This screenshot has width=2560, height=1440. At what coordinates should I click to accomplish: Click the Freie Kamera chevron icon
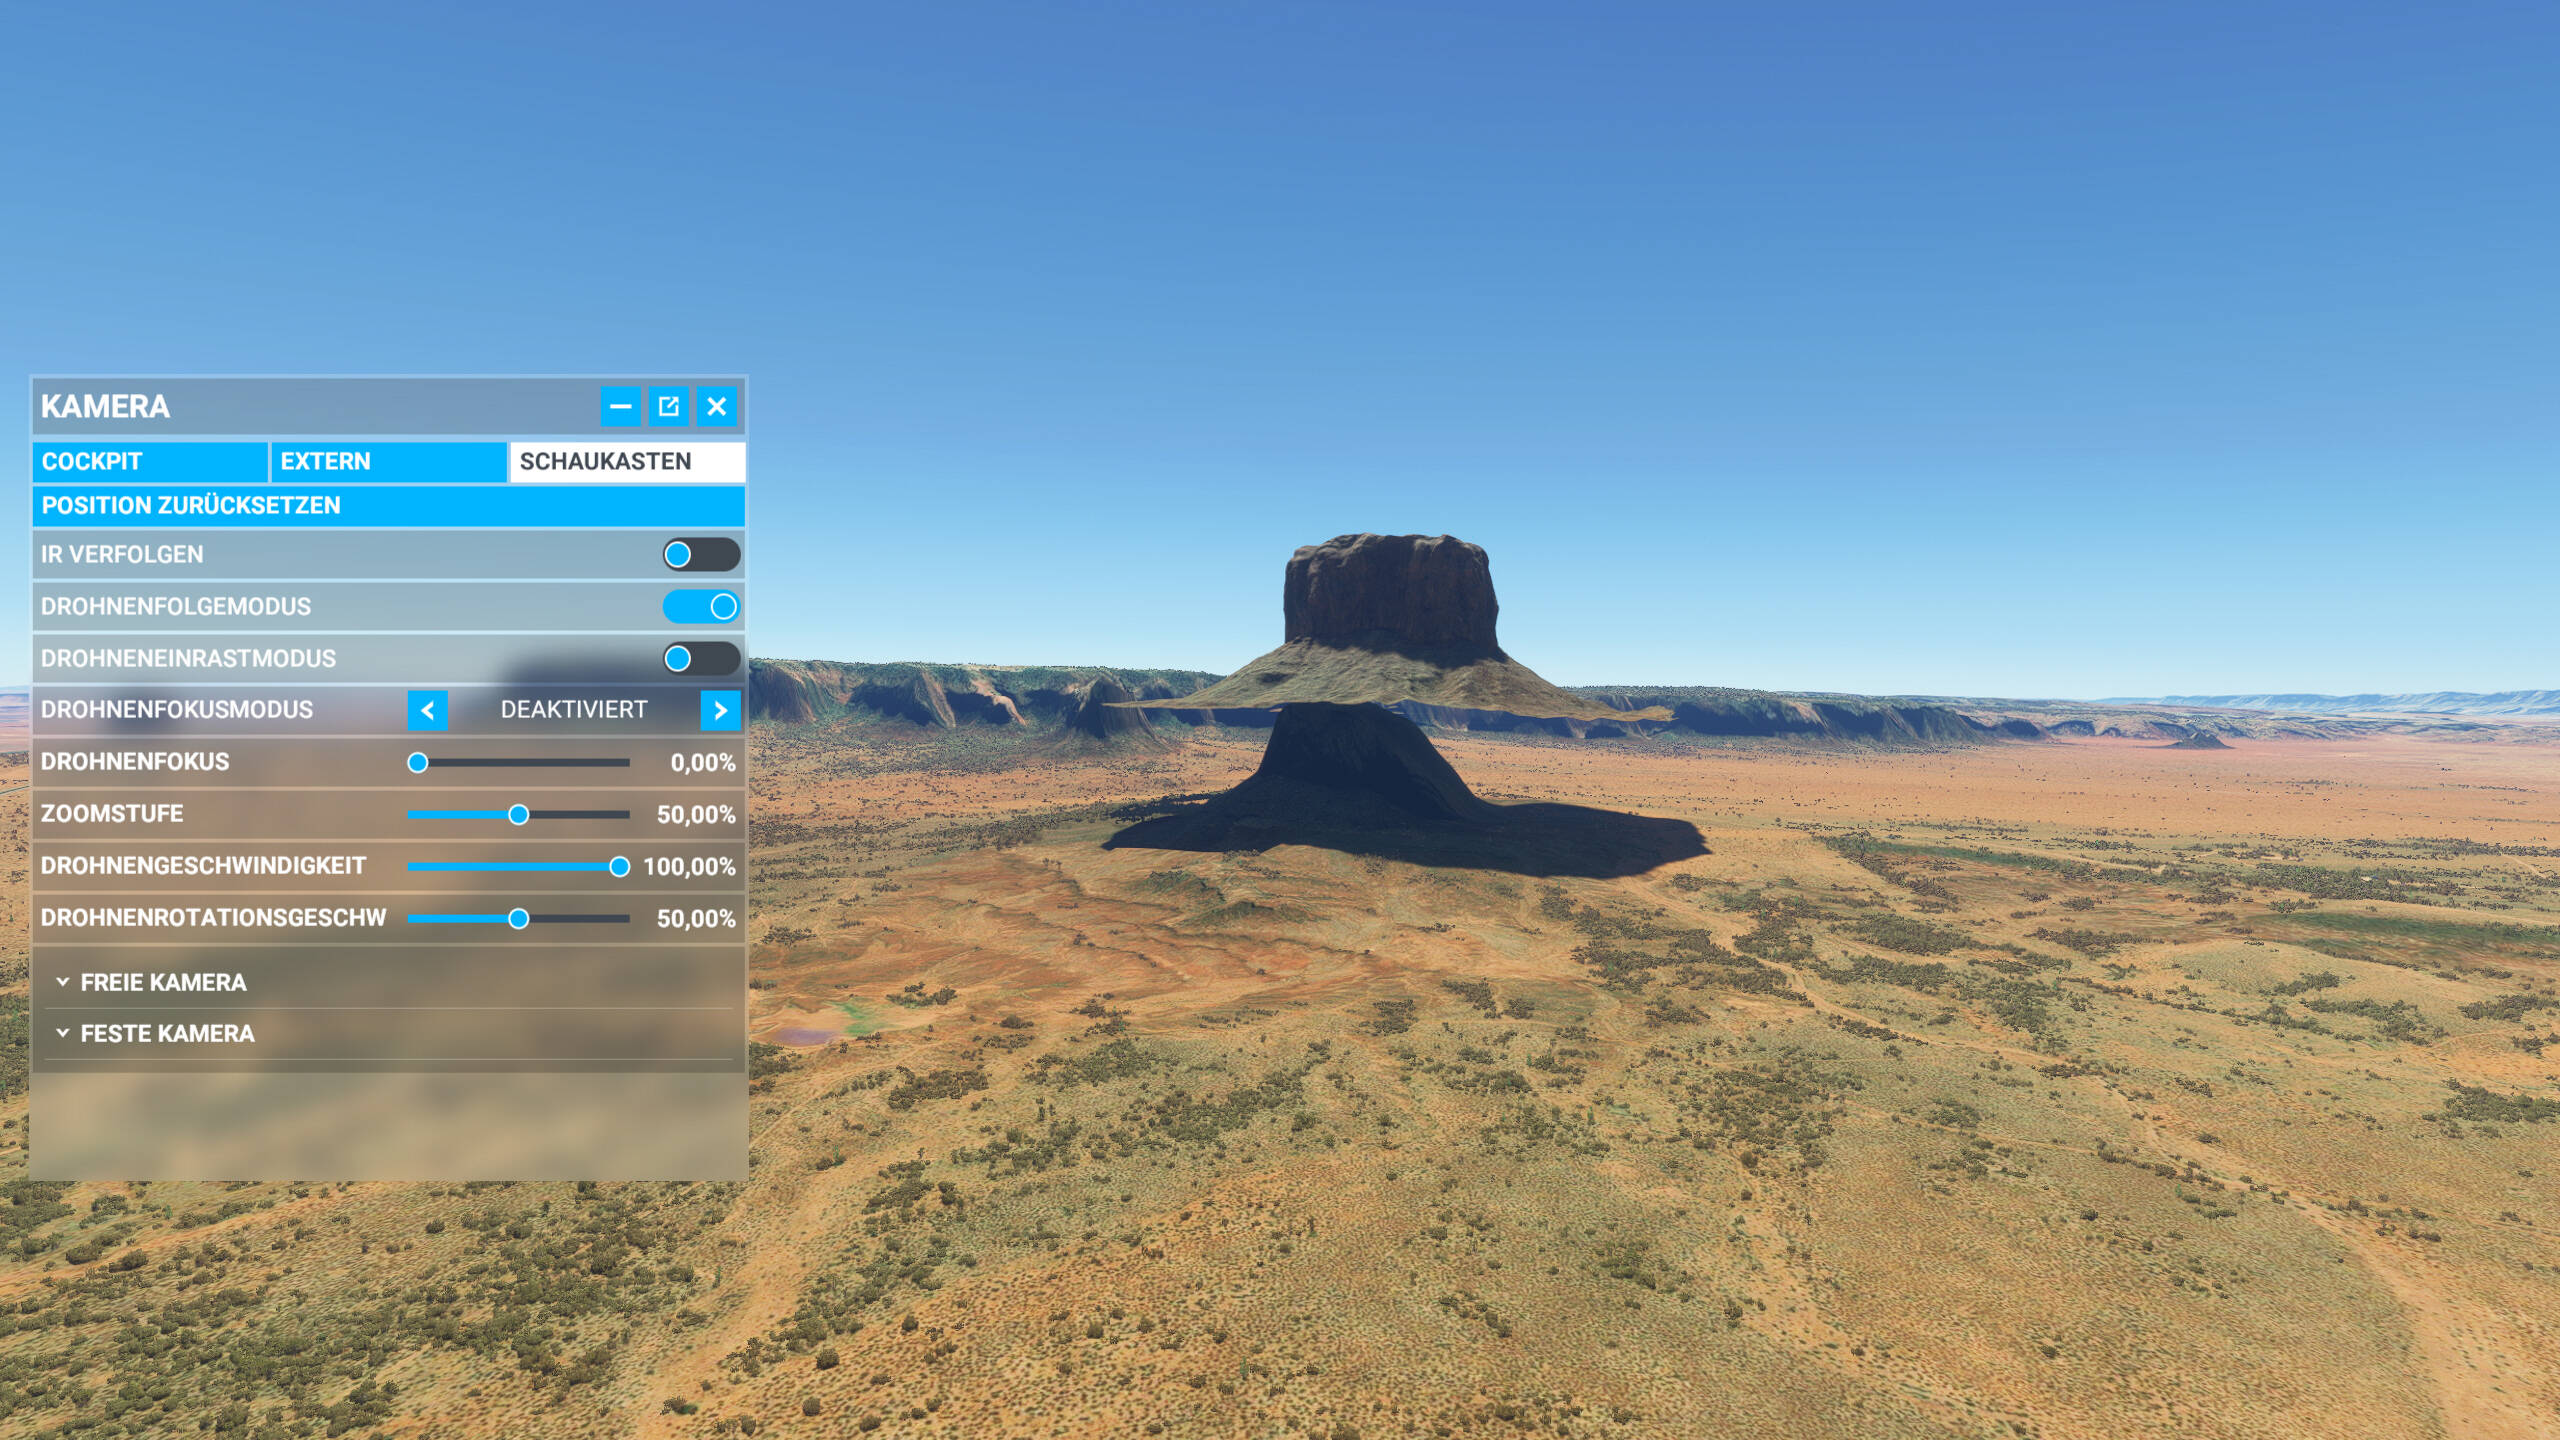point(62,982)
